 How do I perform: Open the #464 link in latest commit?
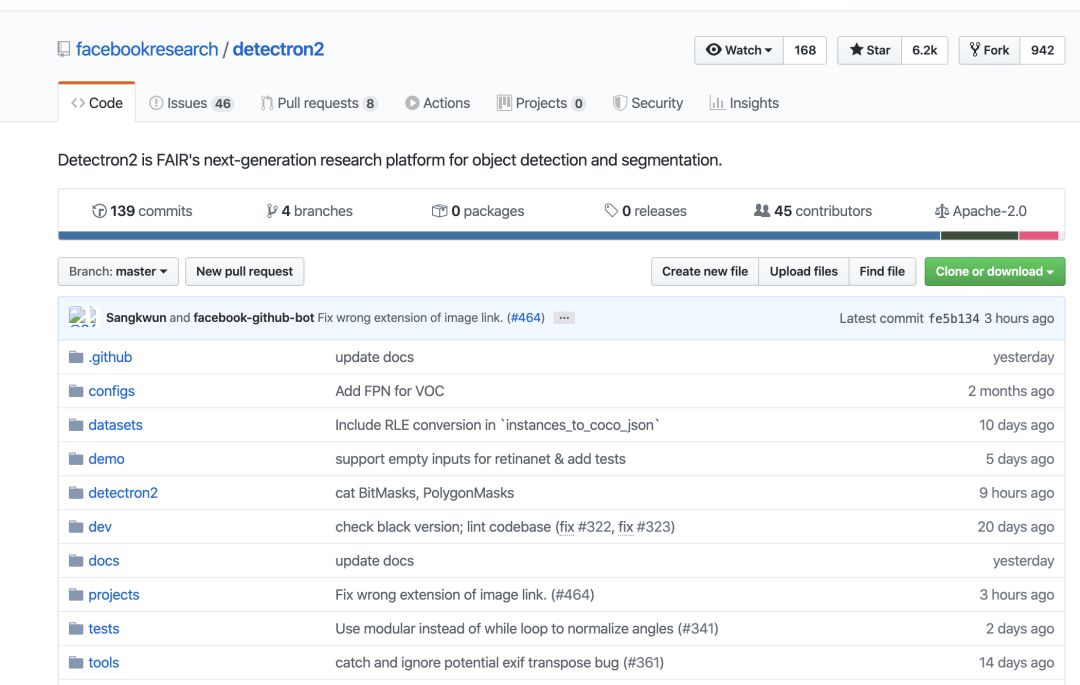(526, 317)
